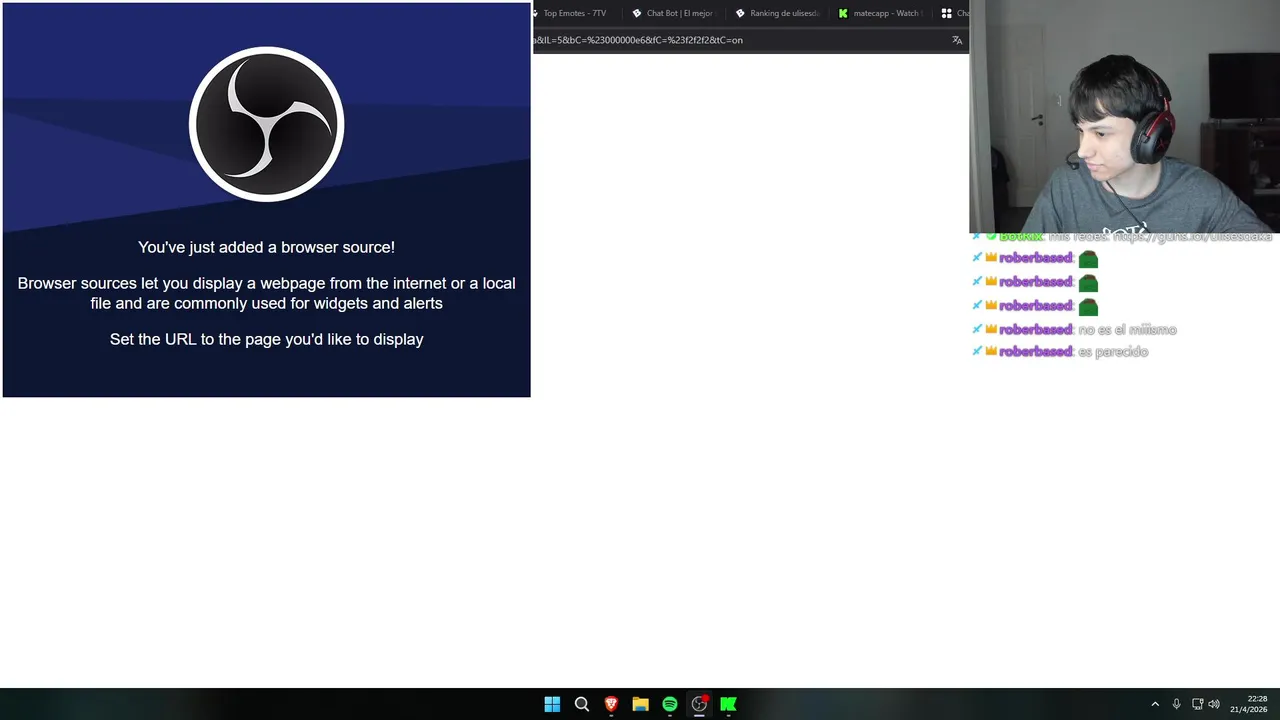The height and width of the screenshot is (720, 1280).
Task: Switch to matecapp - Watch tab
Action: point(880,14)
